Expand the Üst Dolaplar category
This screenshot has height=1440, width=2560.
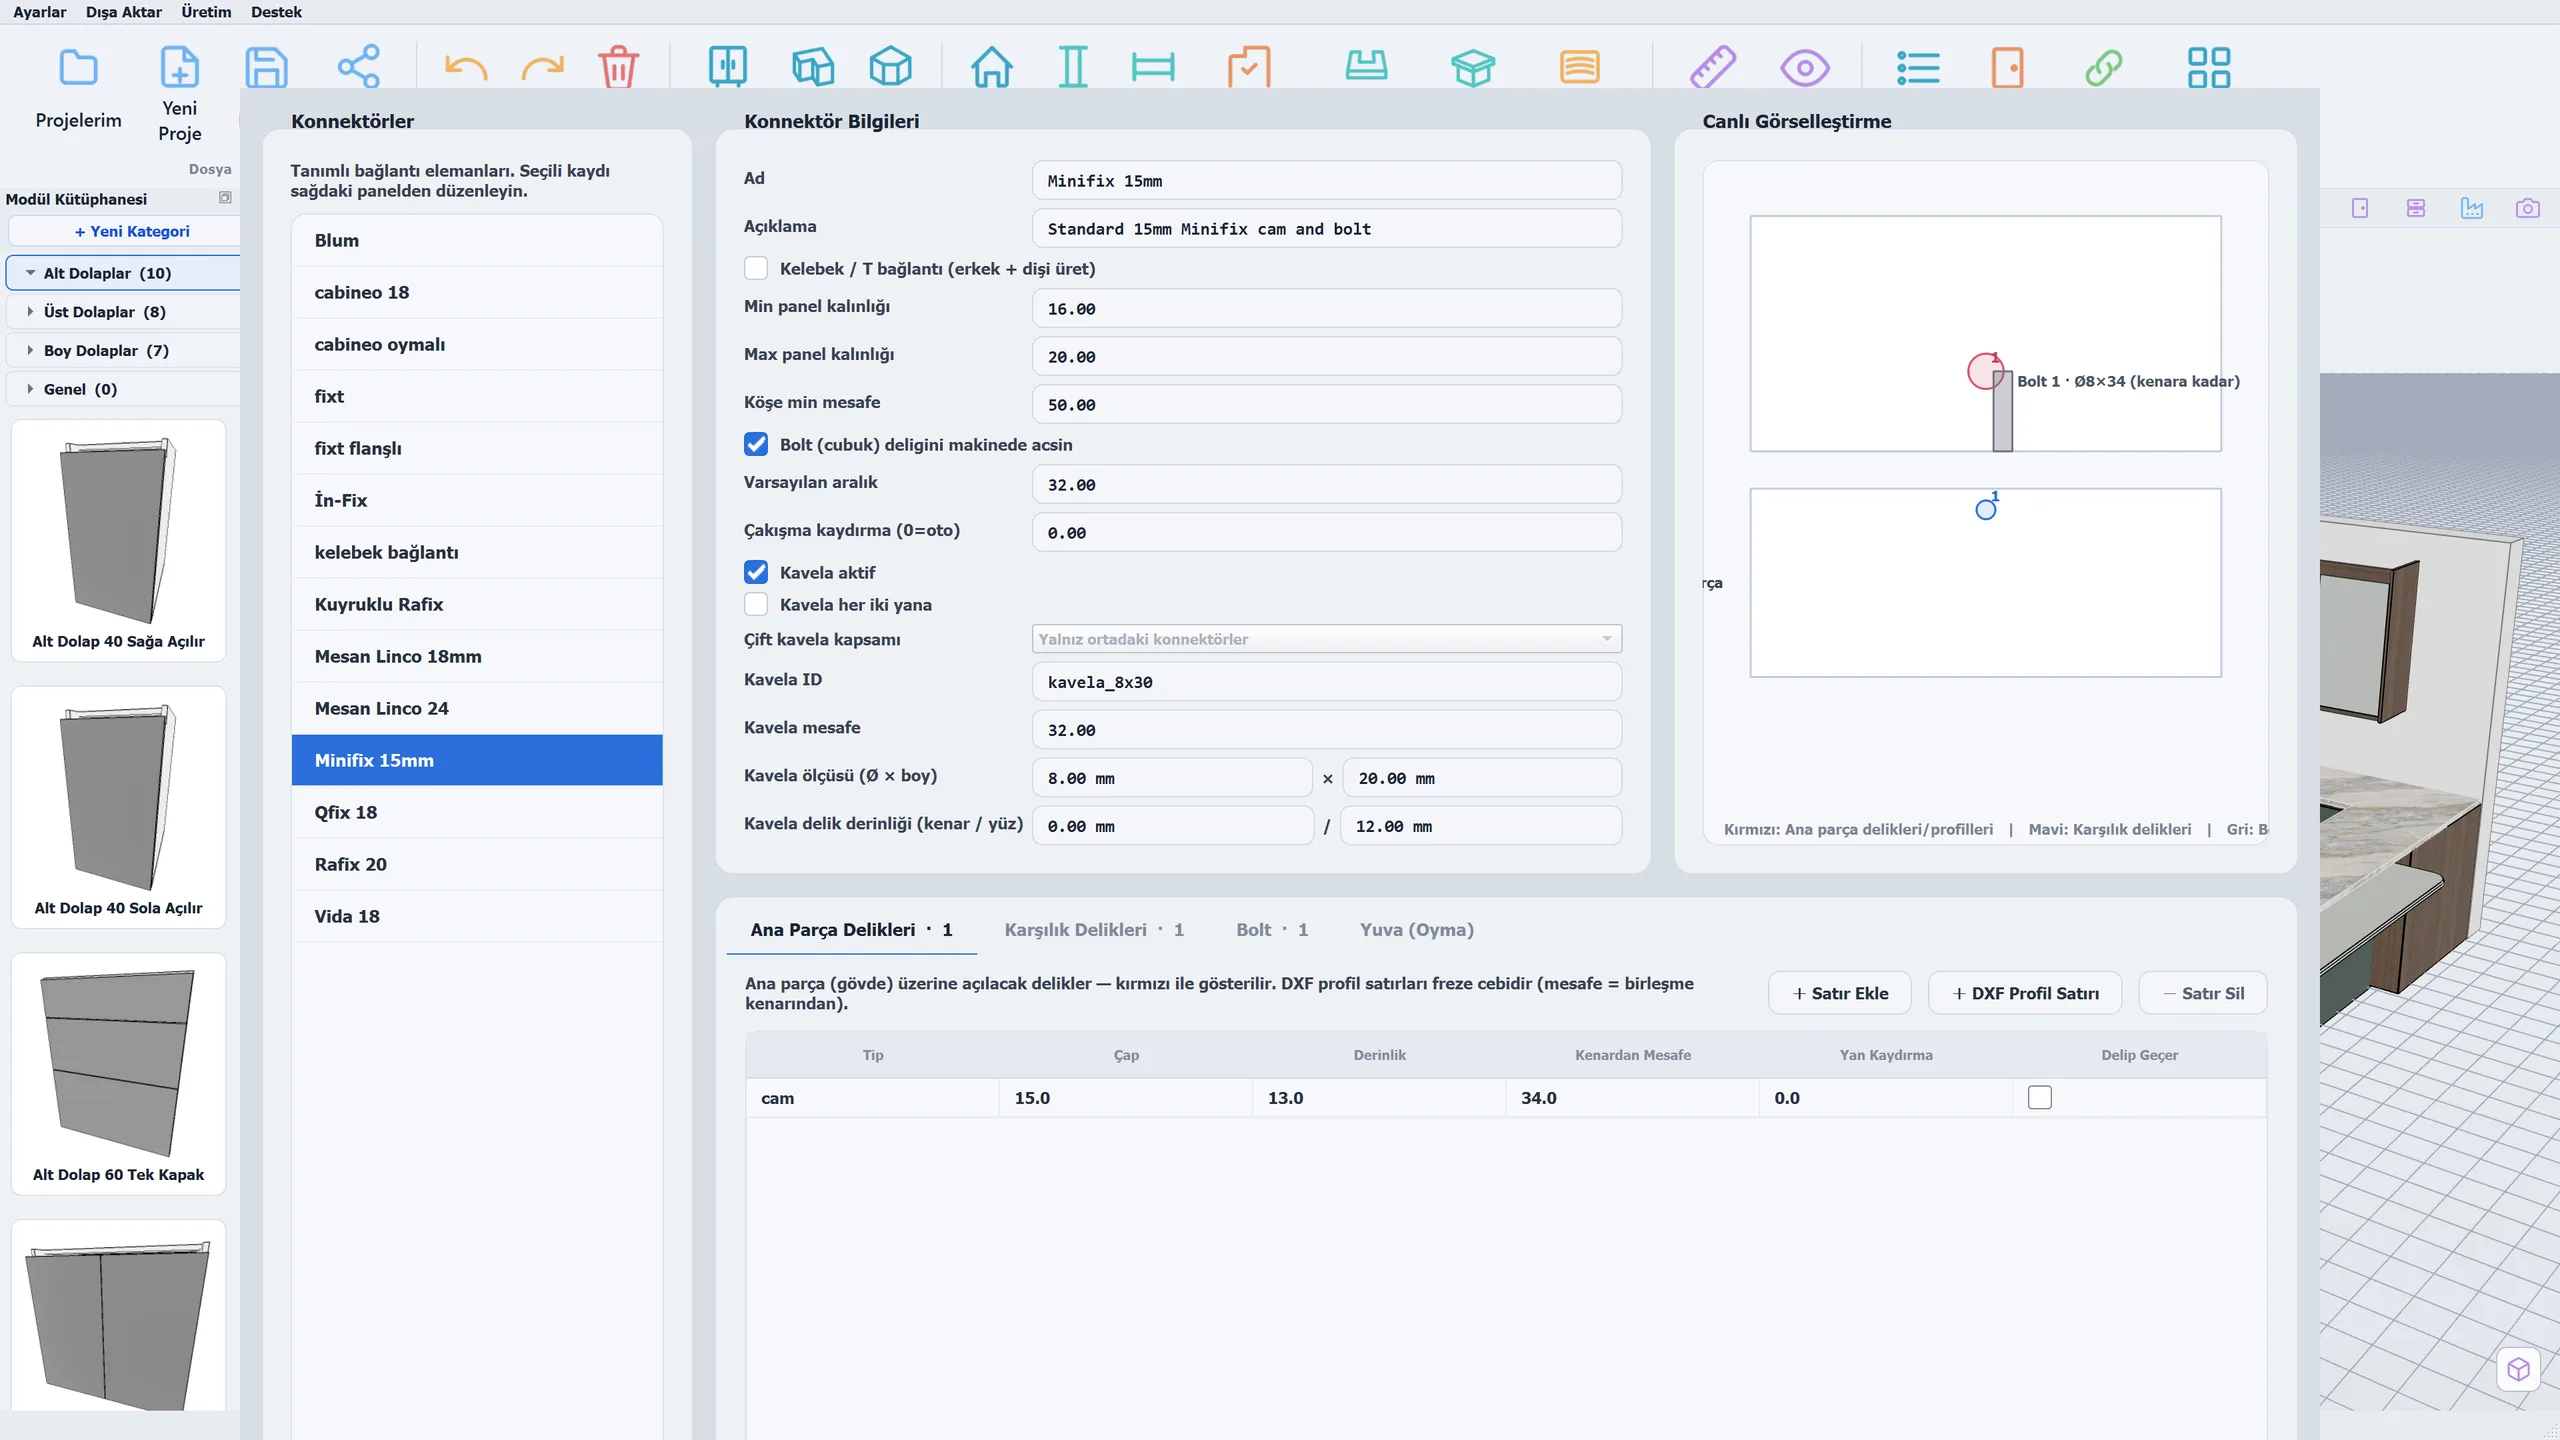click(31, 311)
